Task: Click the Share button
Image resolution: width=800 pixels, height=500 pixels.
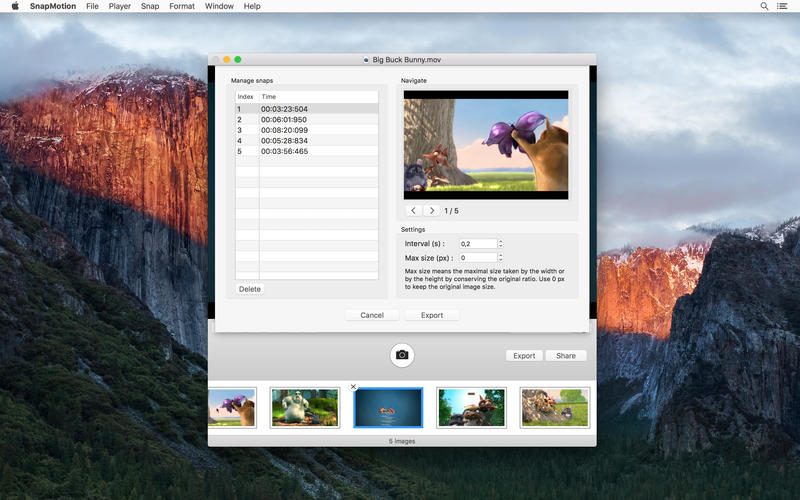Action: coord(566,355)
